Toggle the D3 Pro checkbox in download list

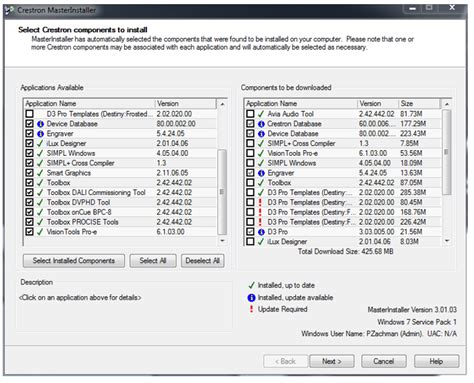[250, 232]
